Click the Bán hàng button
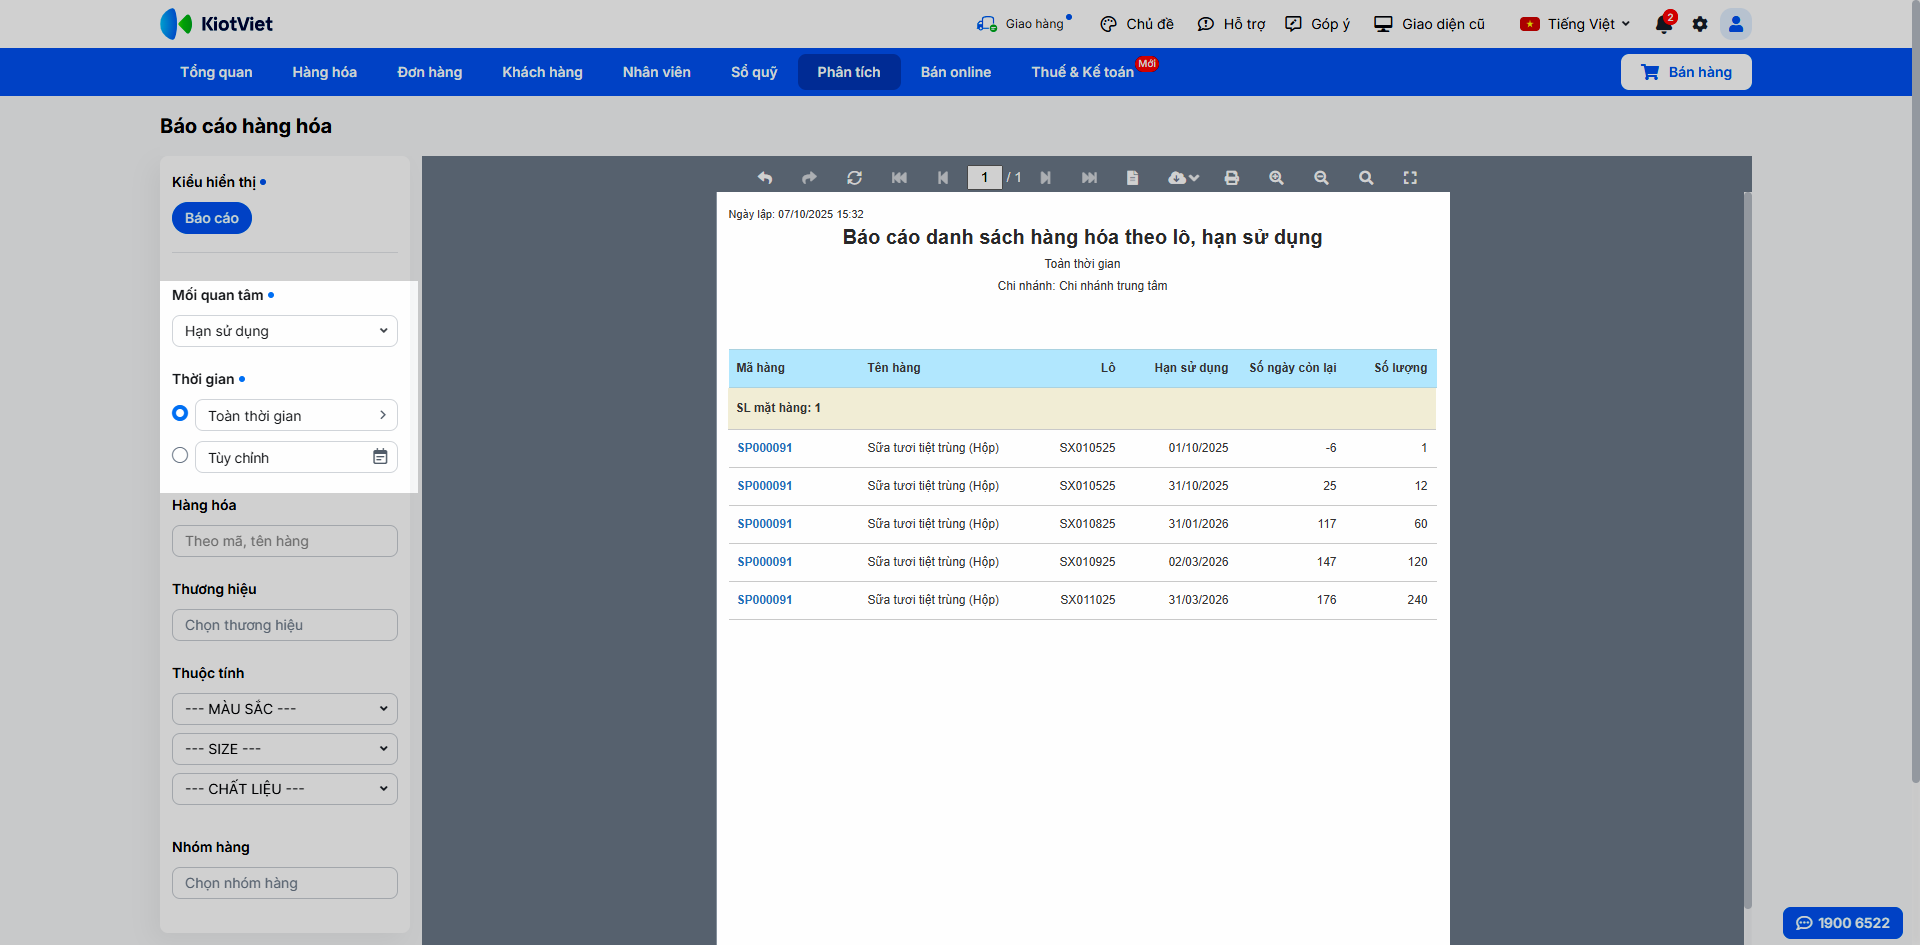This screenshot has width=1920, height=945. pyautogui.click(x=1685, y=72)
